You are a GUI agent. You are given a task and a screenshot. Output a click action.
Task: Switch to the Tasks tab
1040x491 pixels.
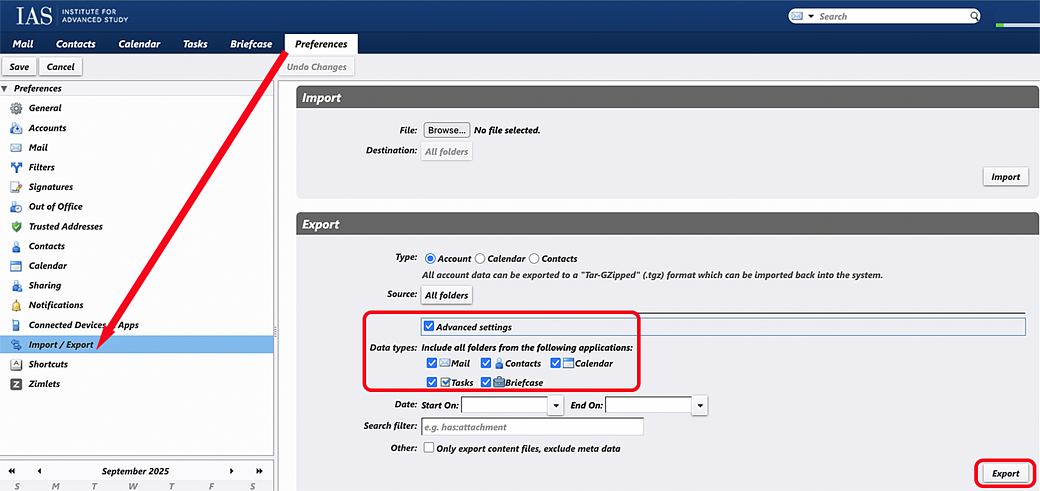click(195, 44)
